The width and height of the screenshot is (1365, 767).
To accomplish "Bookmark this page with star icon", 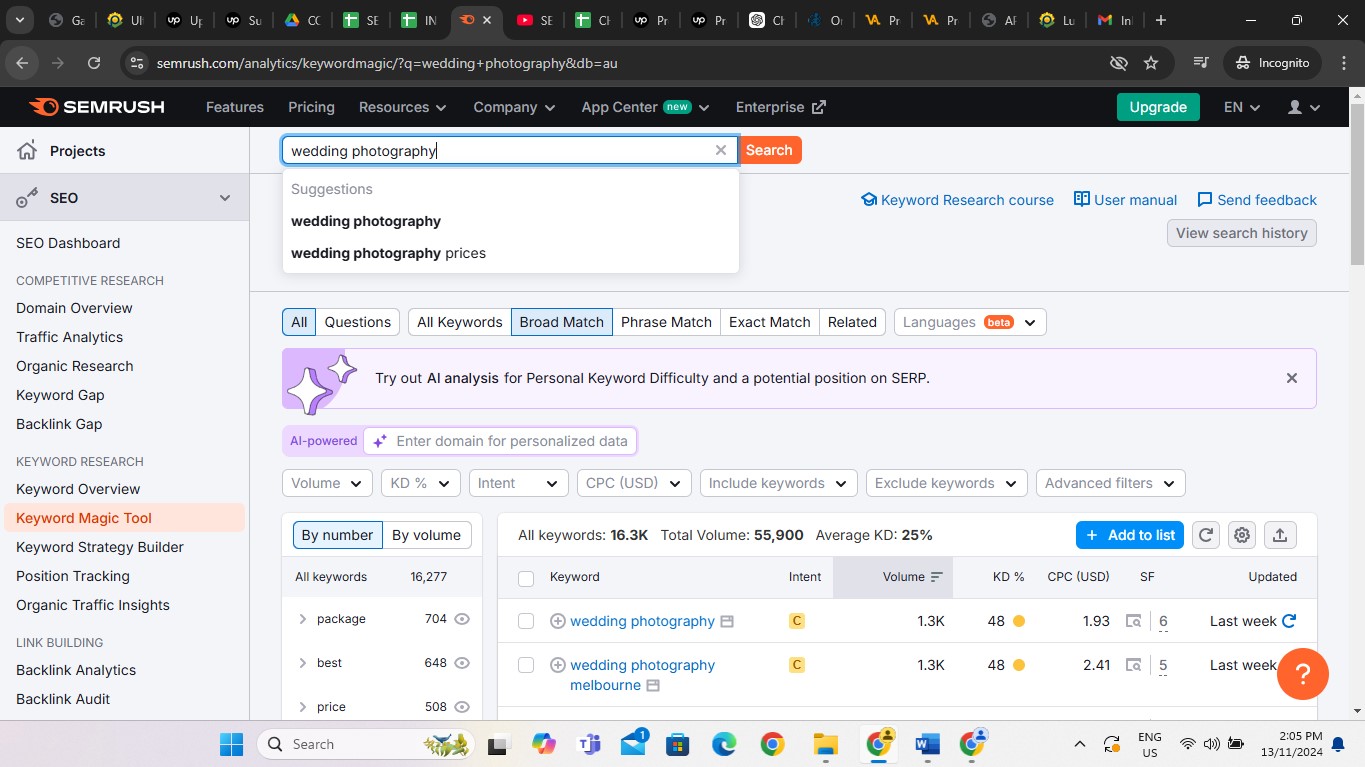I will 1151,63.
